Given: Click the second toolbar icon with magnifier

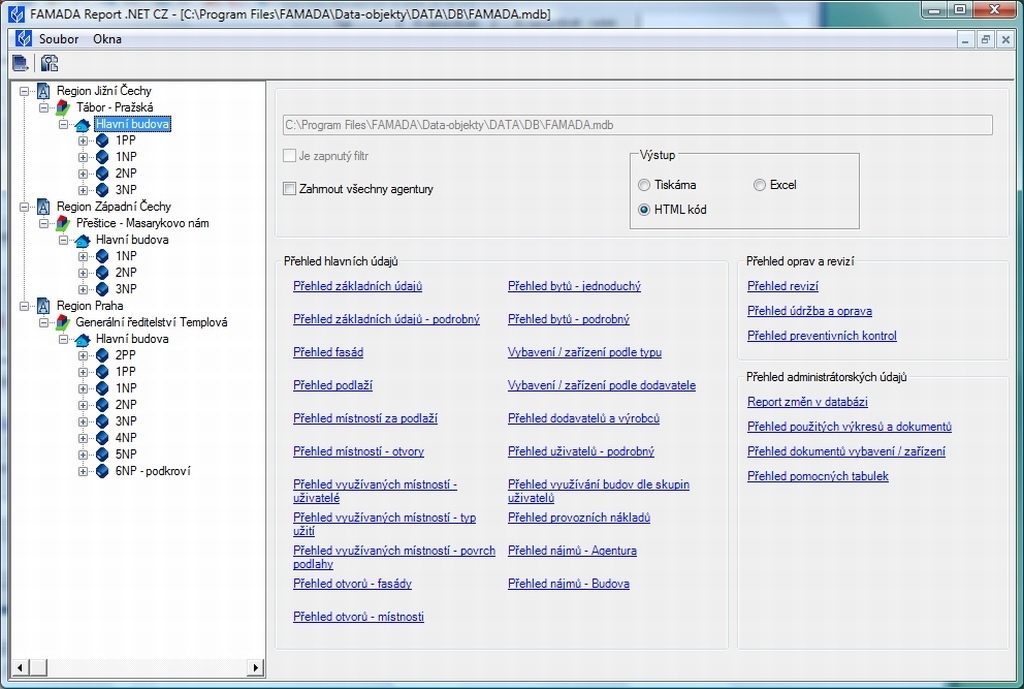Looking at the screenshot, I should 49,63.
